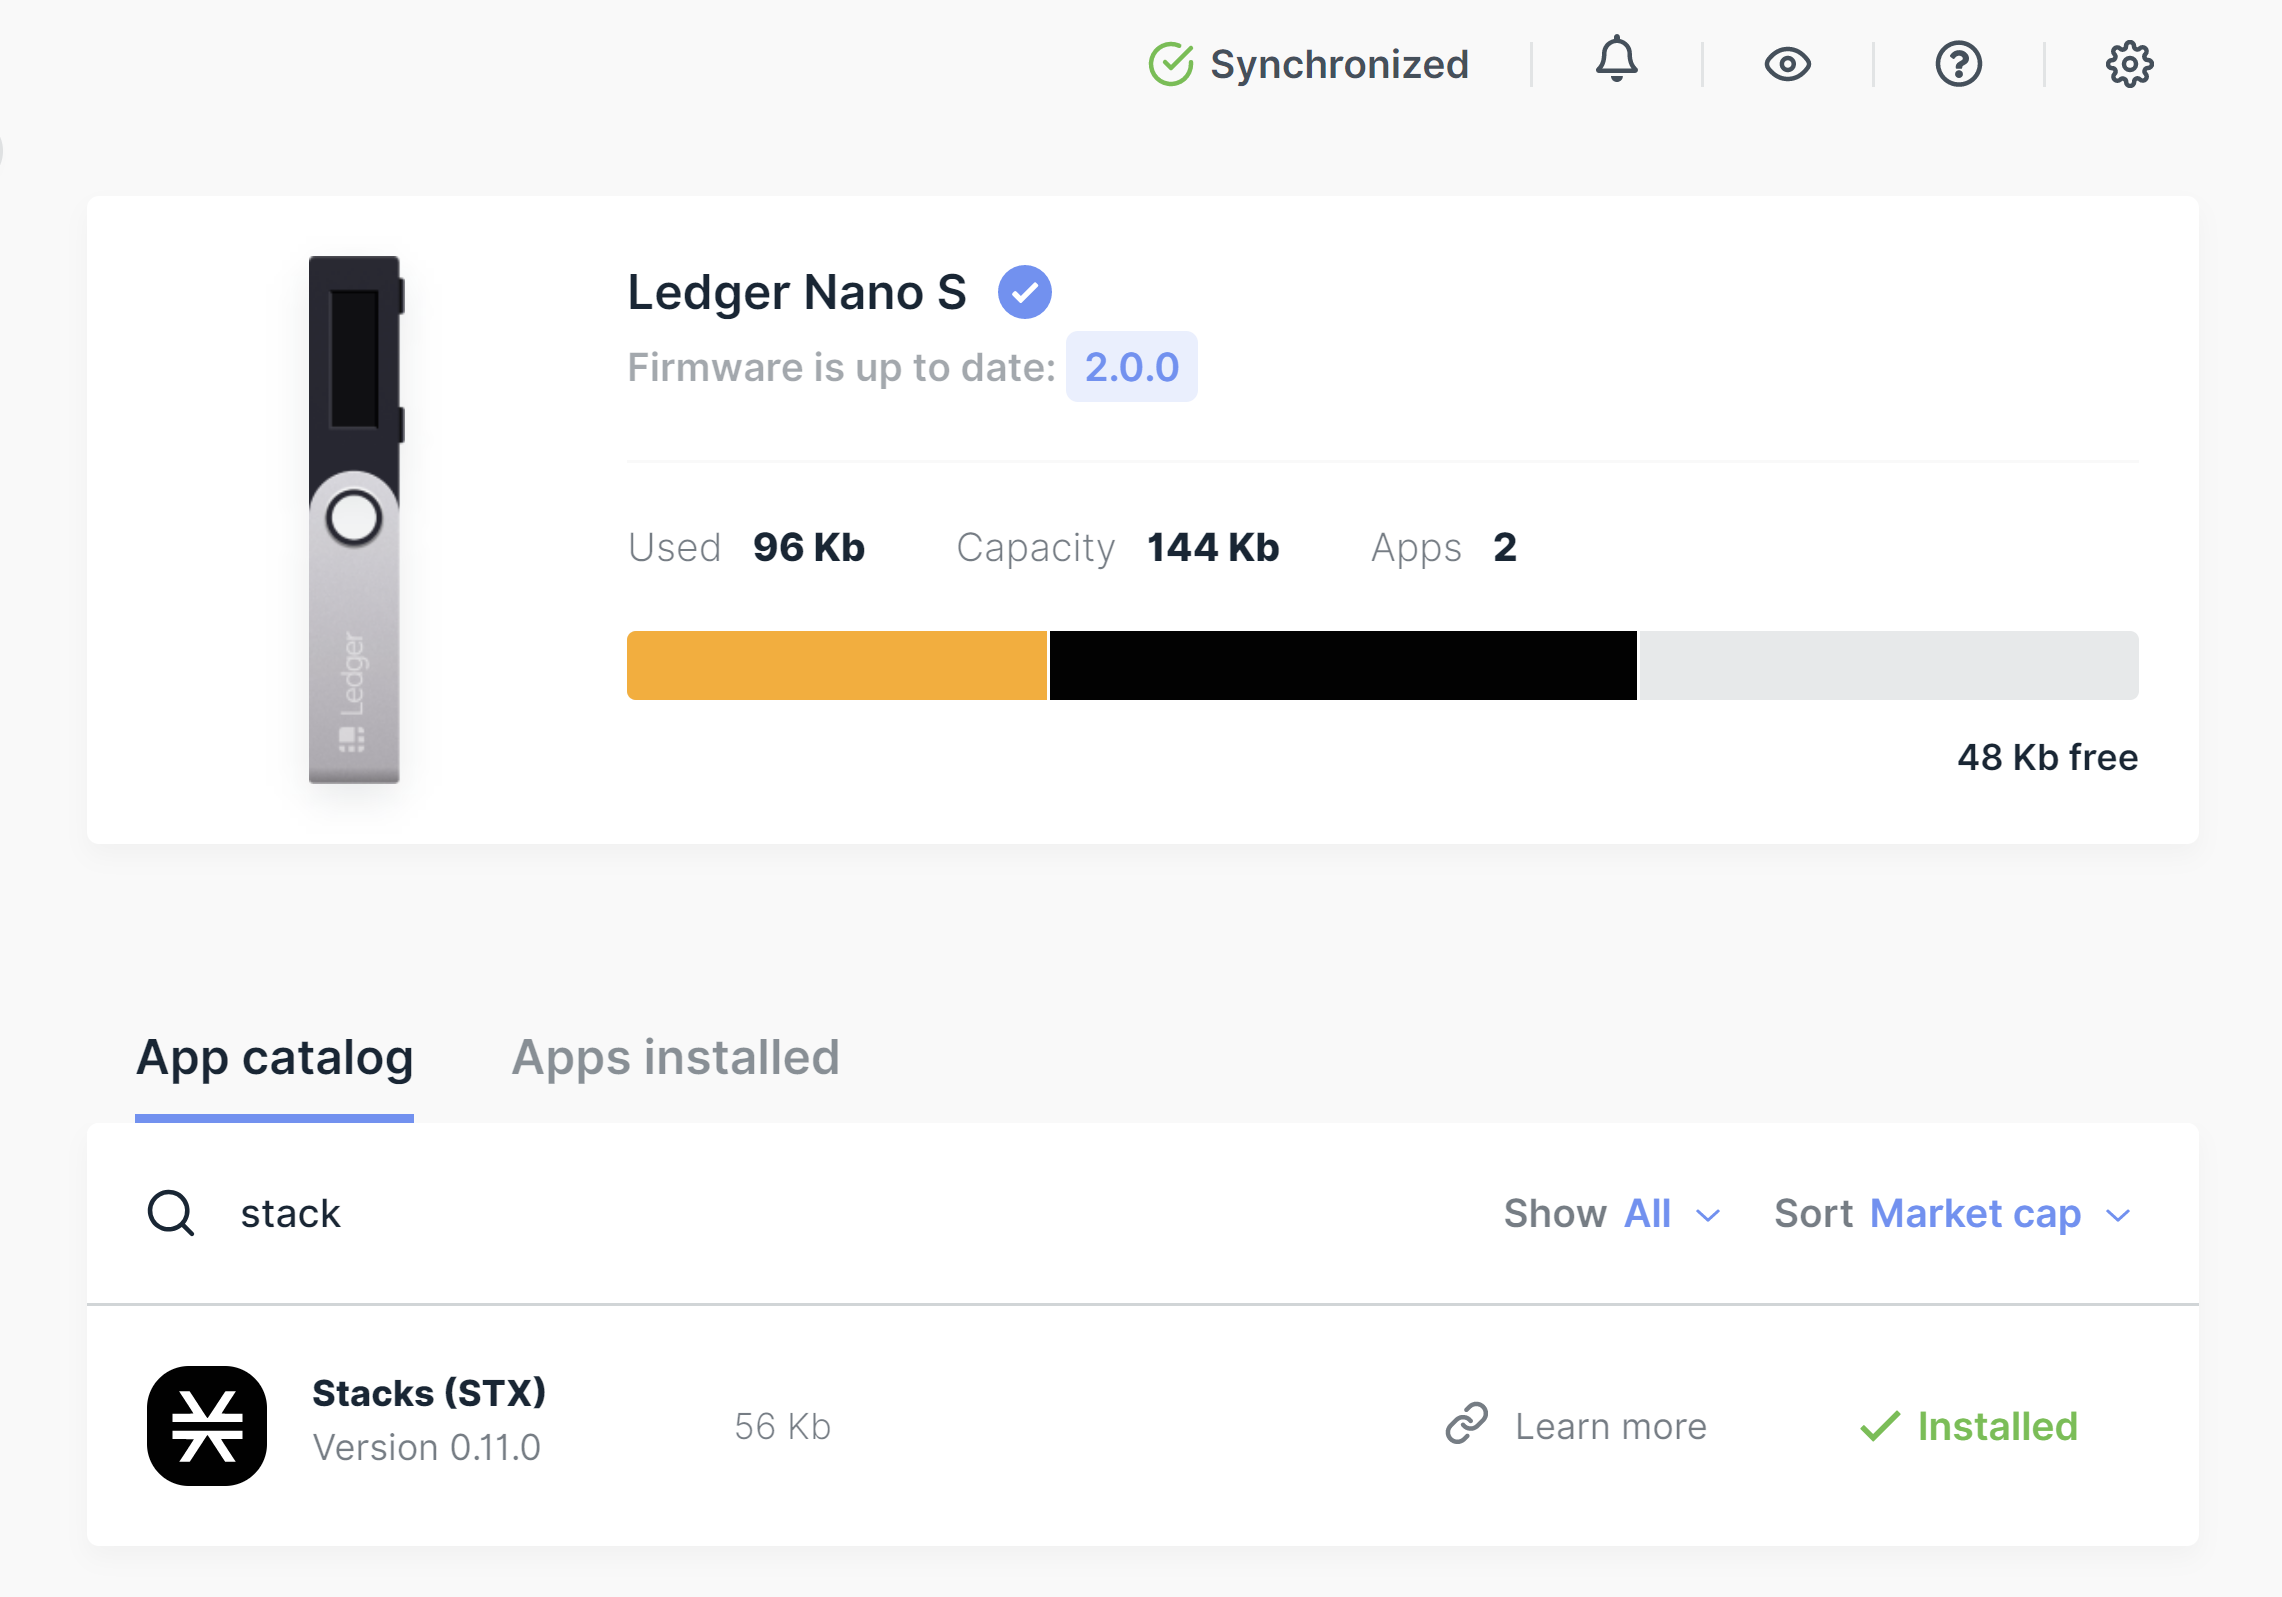Expand the firmware version 2.0.0 badge

[1132, 366]
